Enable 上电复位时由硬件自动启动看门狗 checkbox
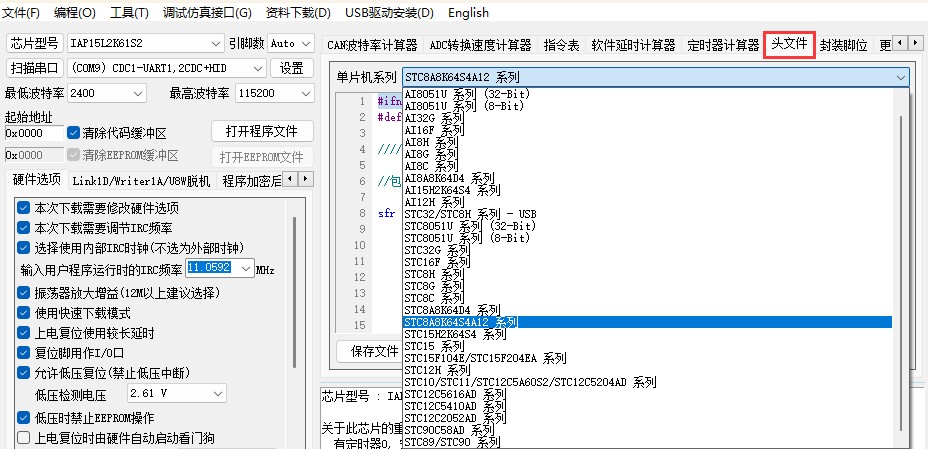Image resolution: width=928 pixels, height=449 pixels. click(23, 438)
